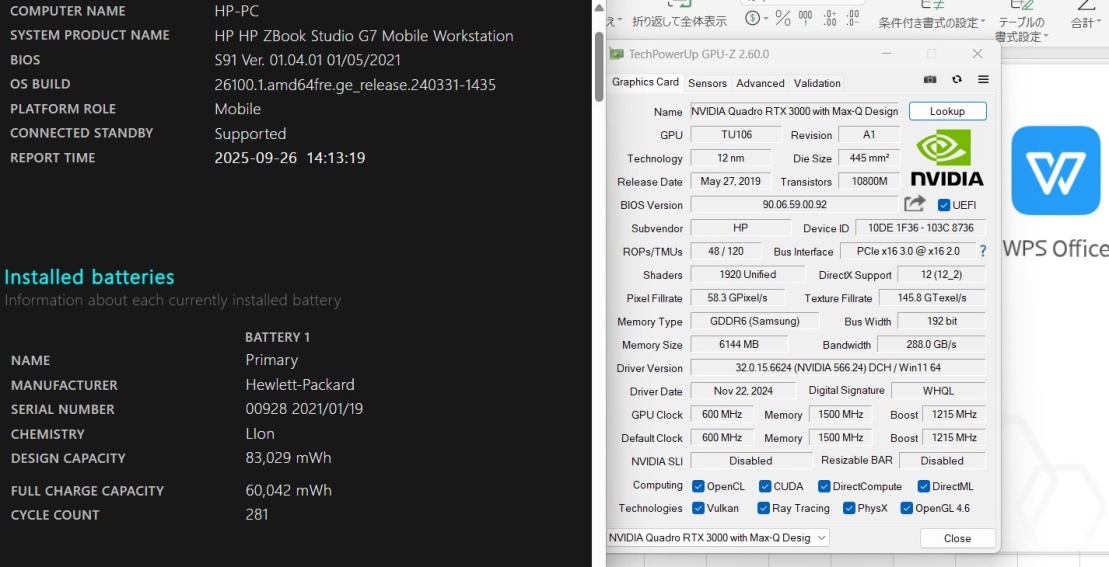Viewport: 1109px width, 567px height.
Task: Open the GPU-Z hamburger menu
Action: (x=983, y=80)
